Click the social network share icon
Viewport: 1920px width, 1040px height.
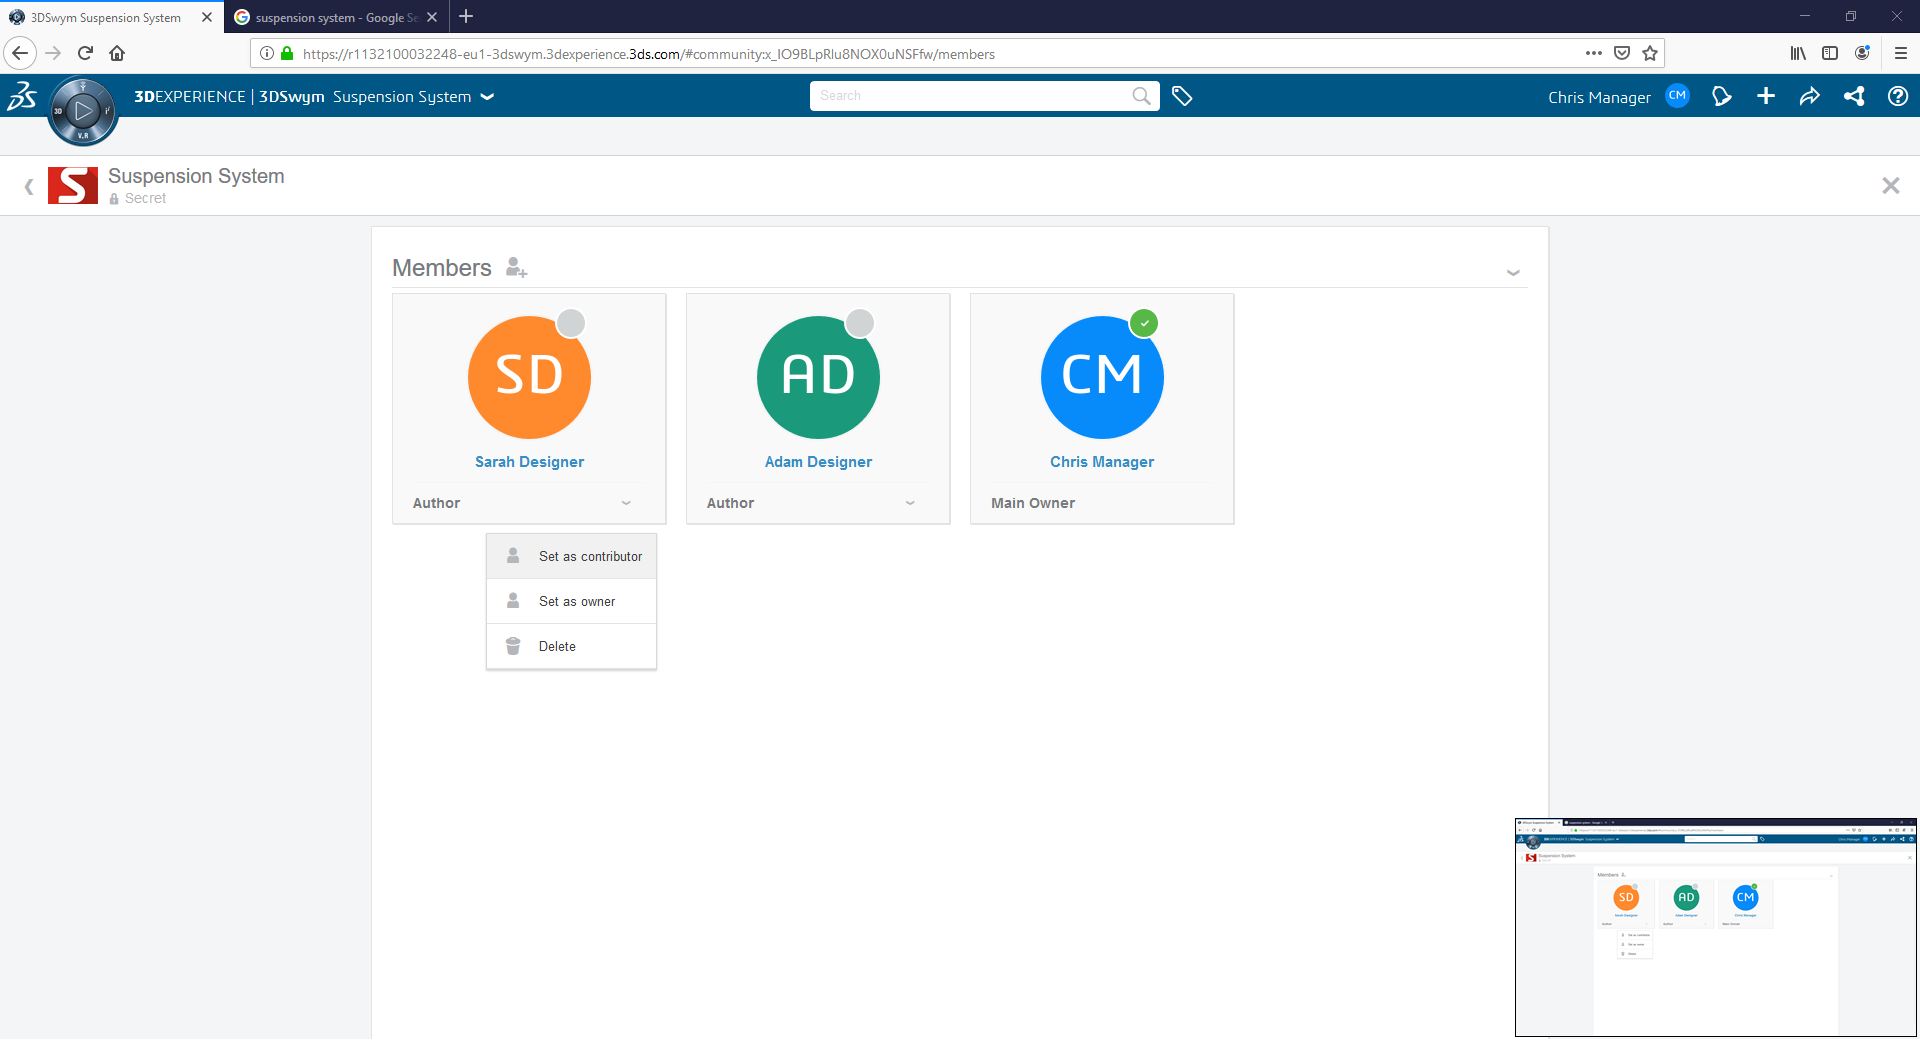(1854, 96)
